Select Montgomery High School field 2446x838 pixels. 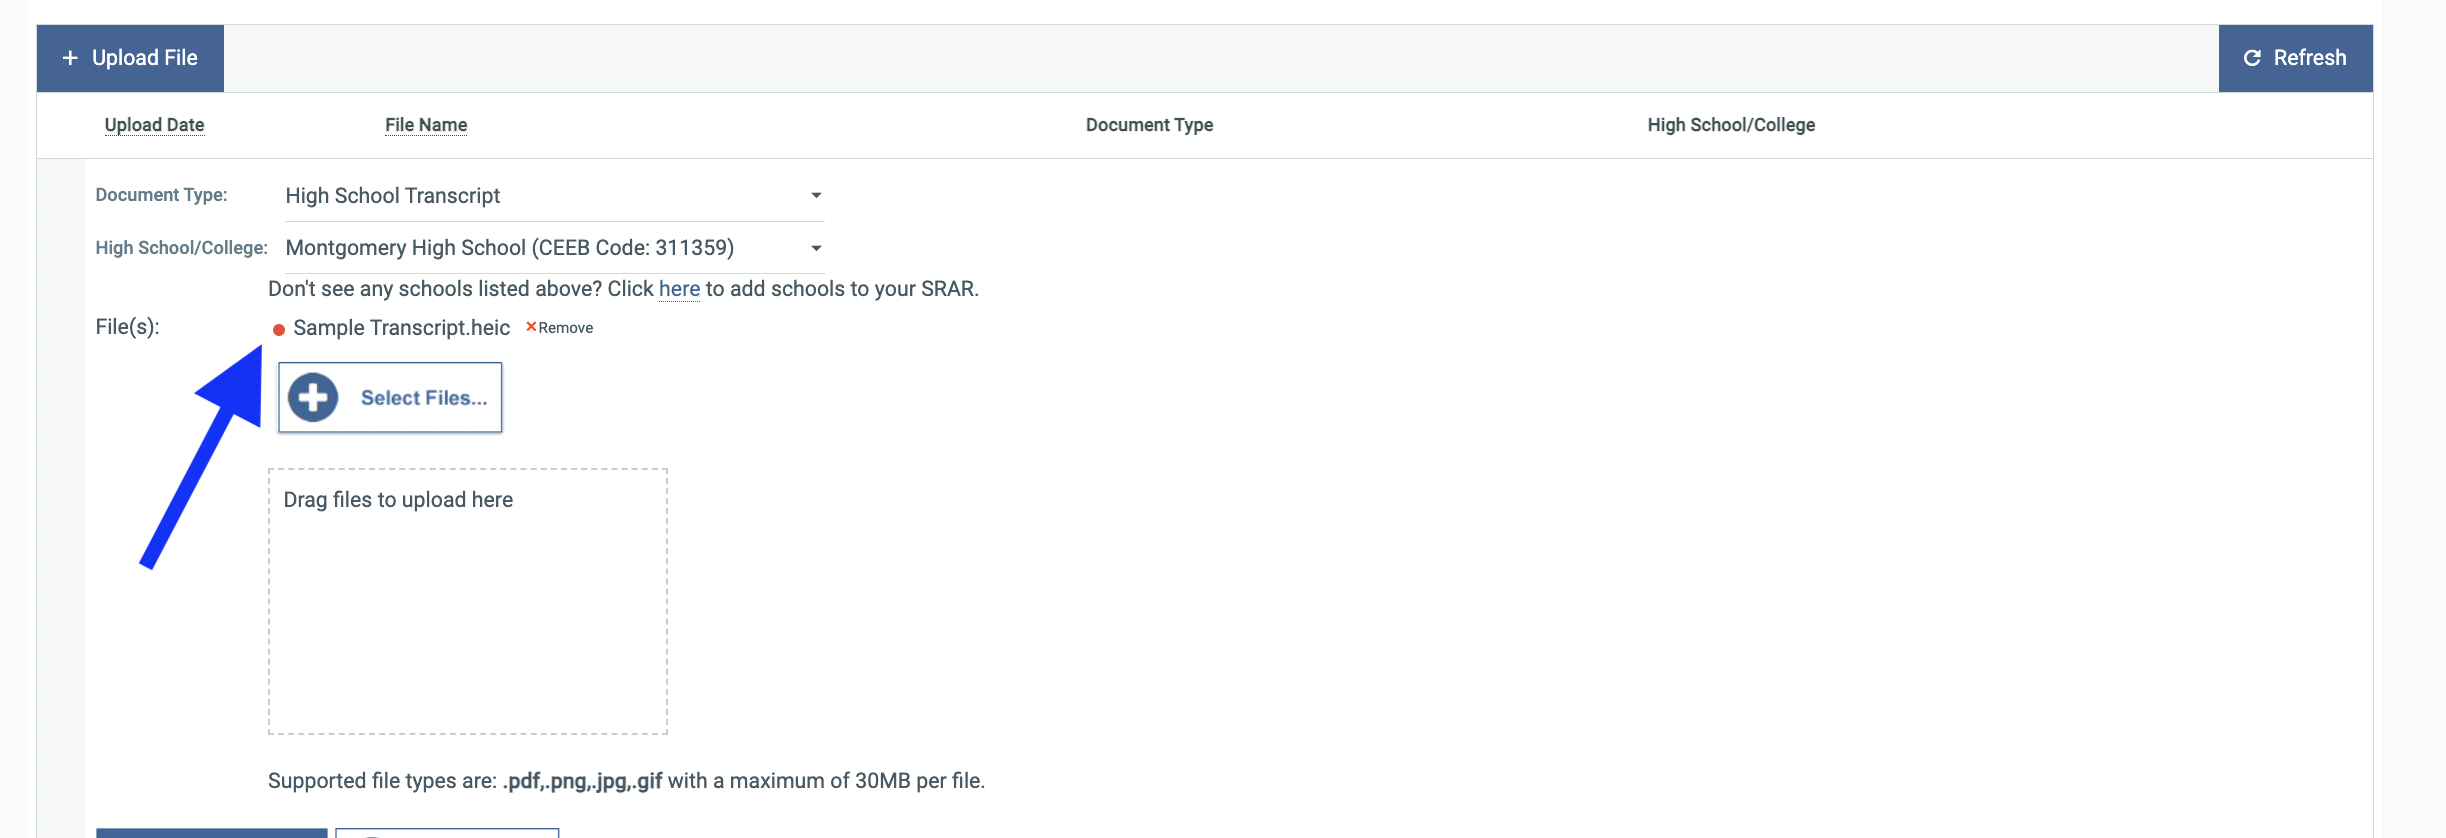(509, 248)
